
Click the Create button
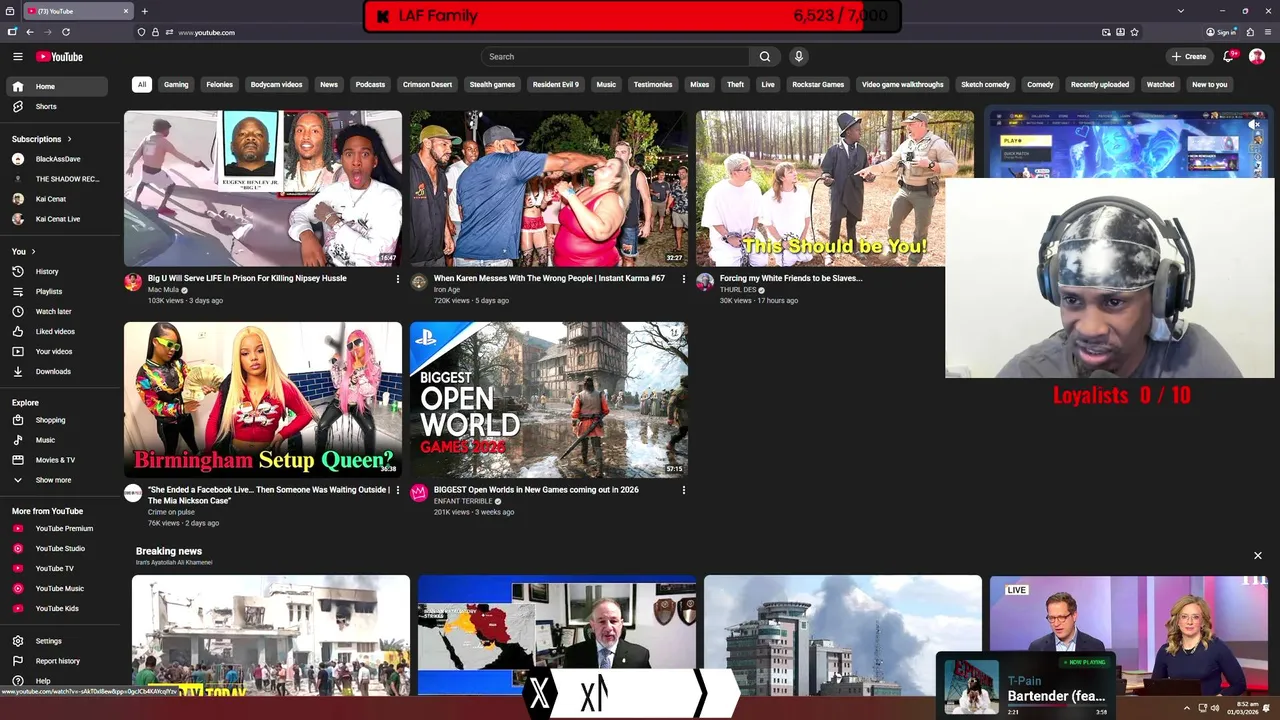click(1189, 57)
